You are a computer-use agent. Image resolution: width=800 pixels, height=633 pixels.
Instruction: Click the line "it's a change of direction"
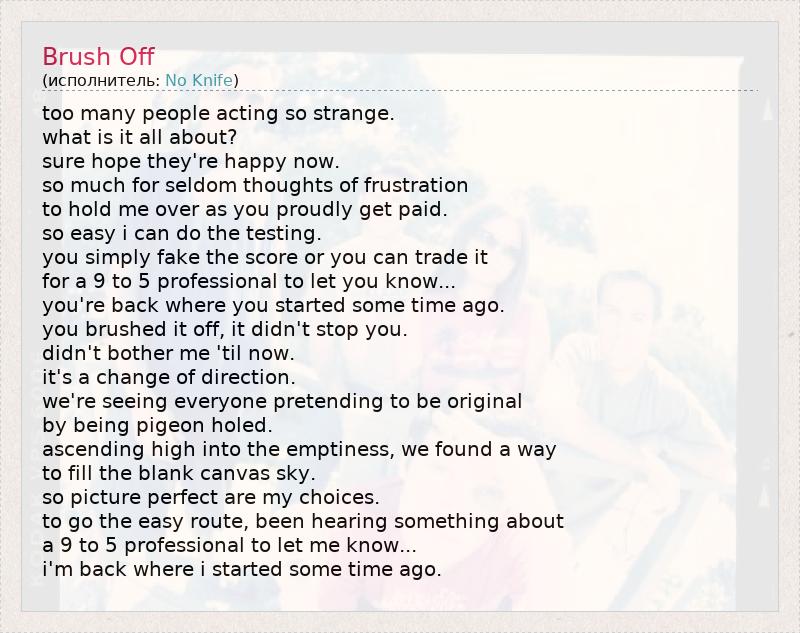click(168, 377)
